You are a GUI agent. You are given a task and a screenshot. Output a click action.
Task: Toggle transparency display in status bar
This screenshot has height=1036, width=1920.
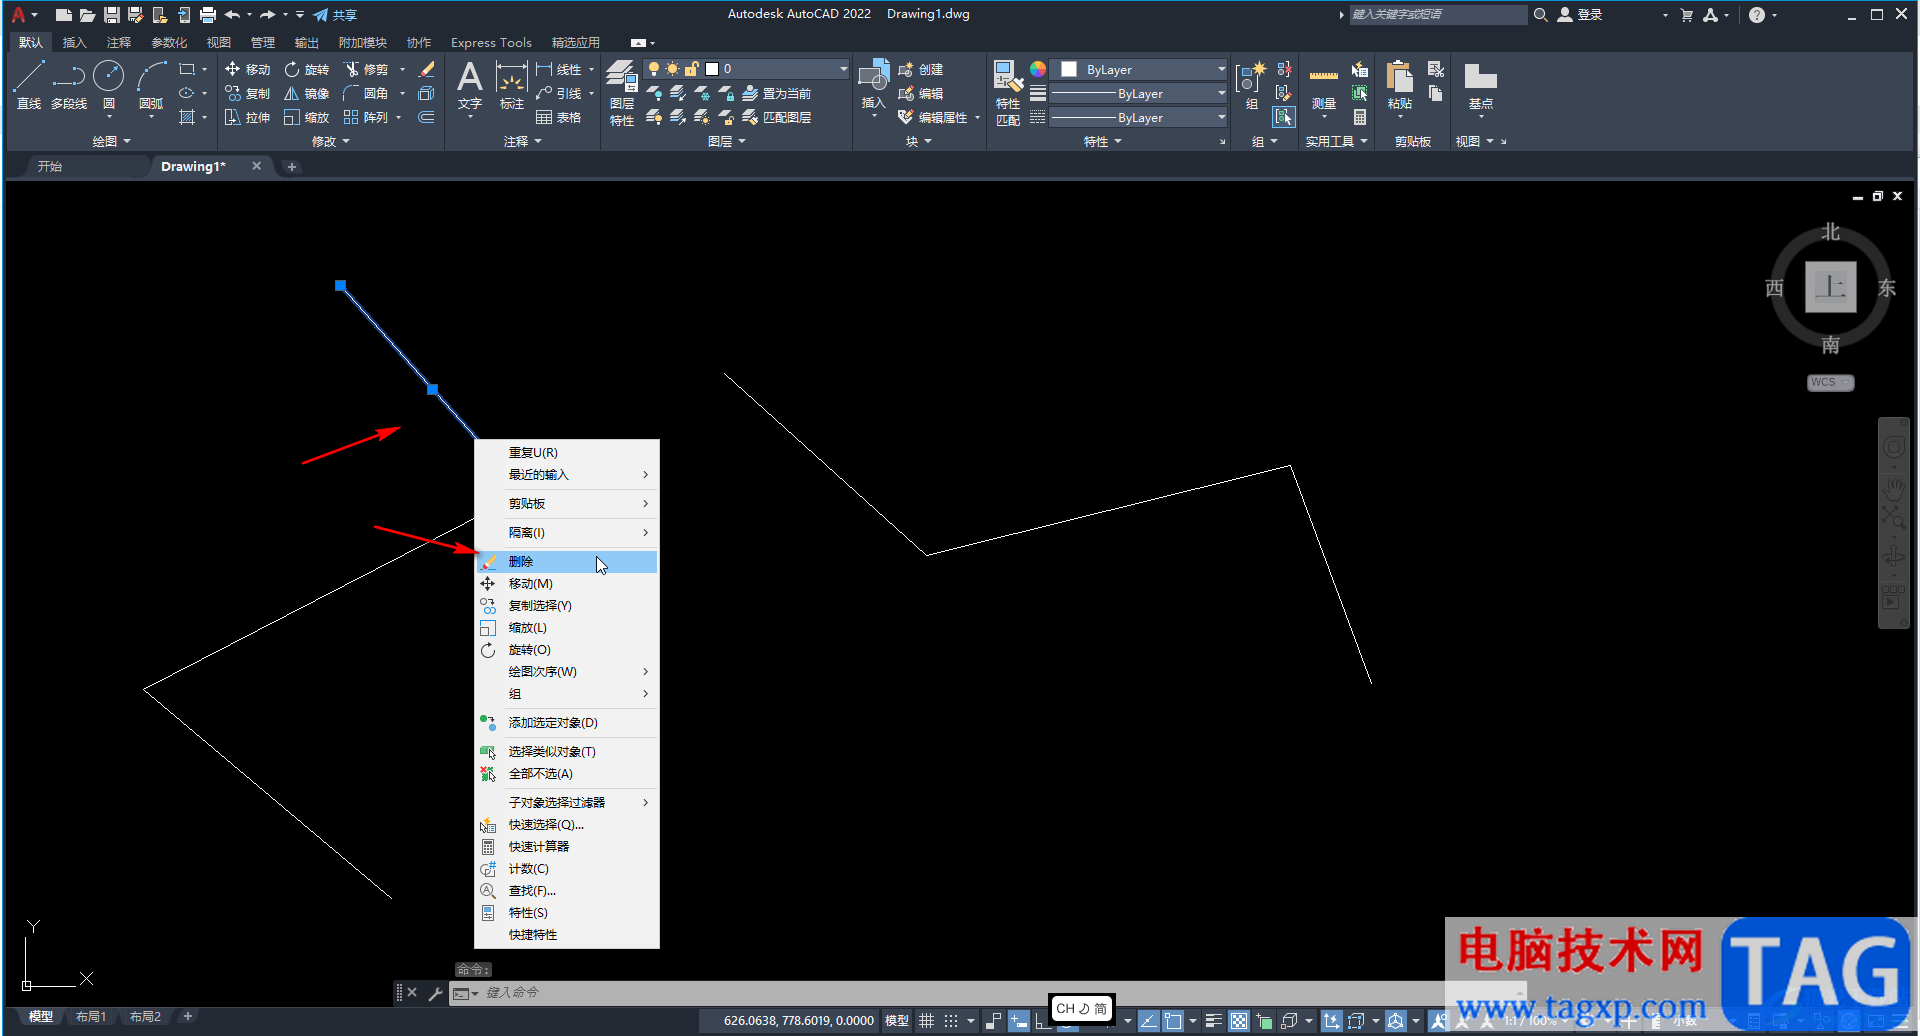coord(1239,1021)
